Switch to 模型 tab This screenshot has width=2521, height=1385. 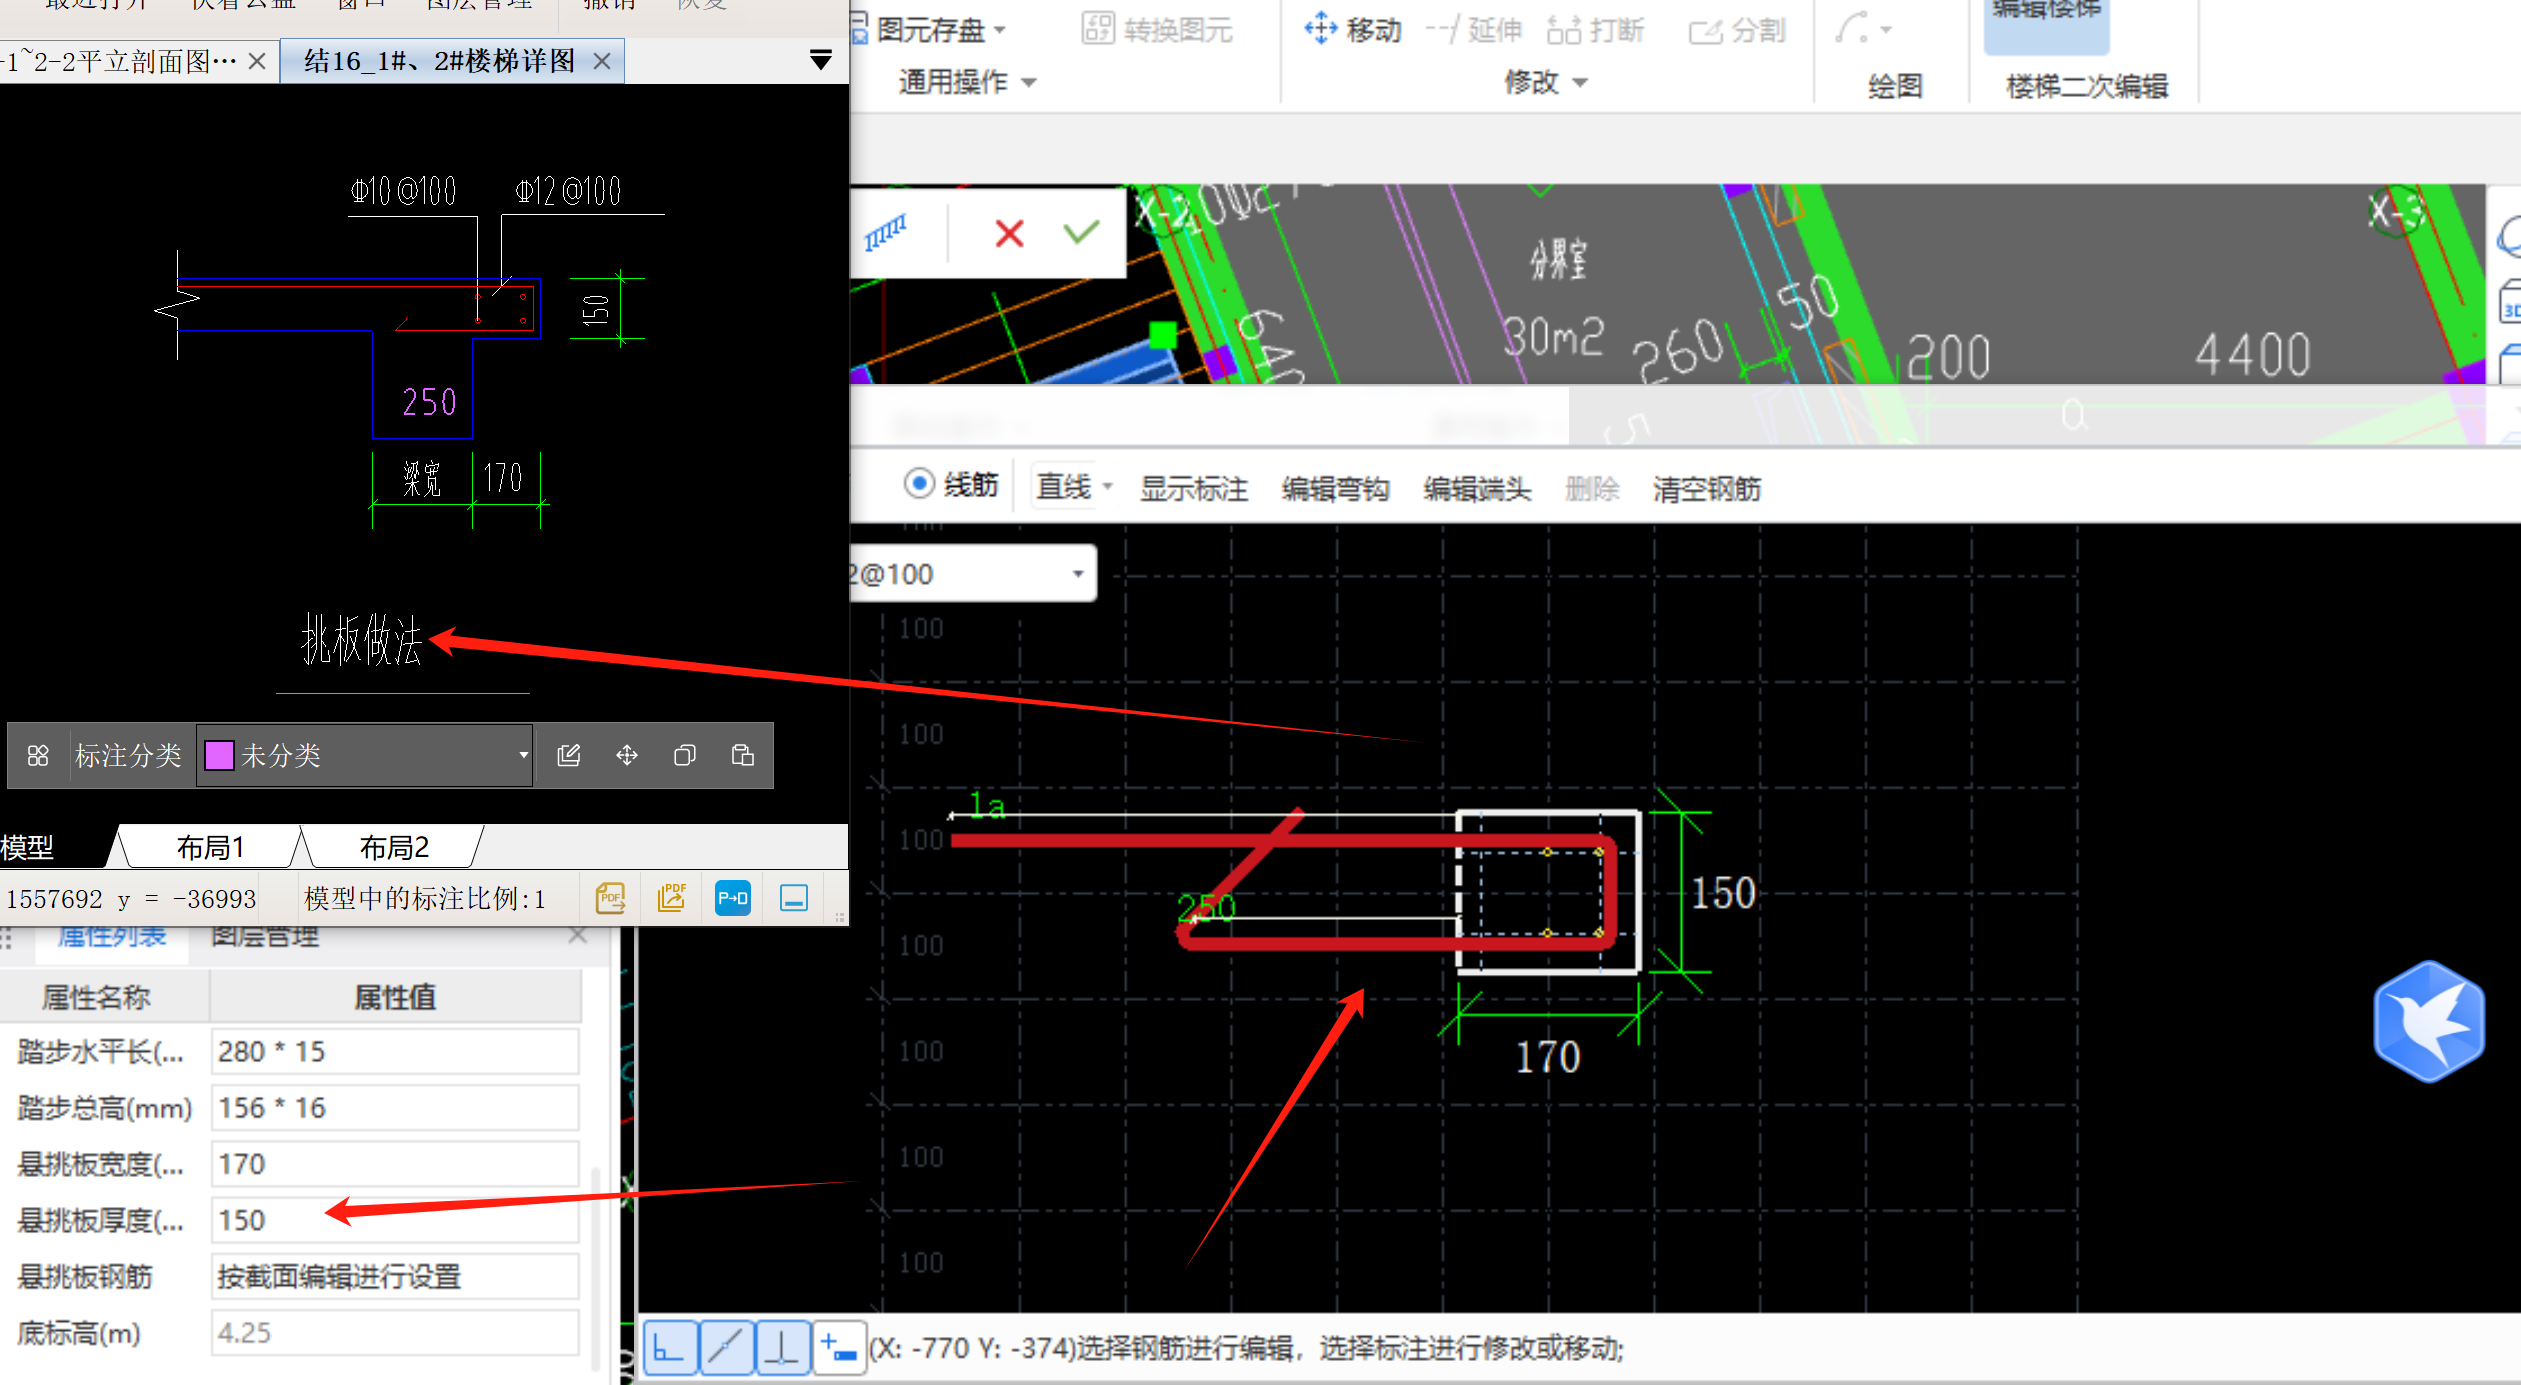pyautogui.click(x=40, y=848)
